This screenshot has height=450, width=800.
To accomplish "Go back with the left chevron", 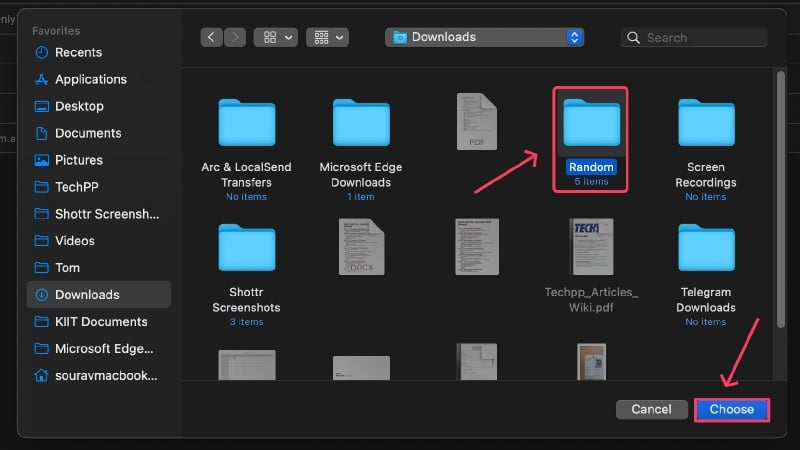I will [211, 37].
